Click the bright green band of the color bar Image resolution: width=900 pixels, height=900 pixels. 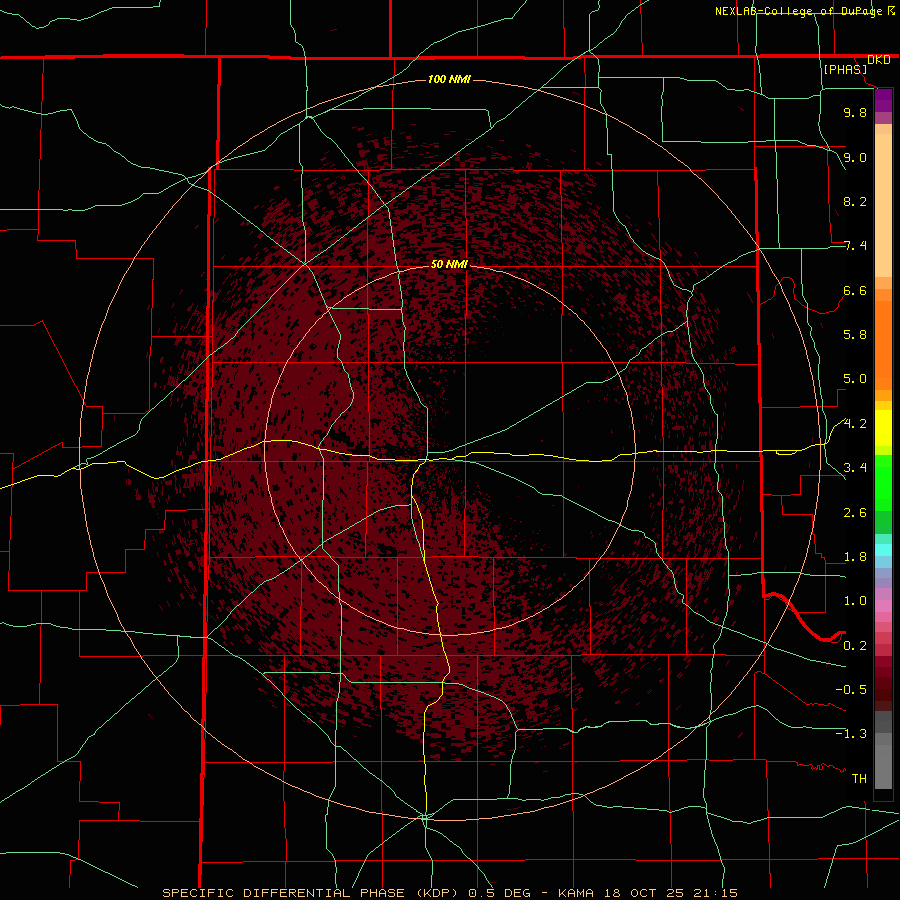pyautogui.click(x=883, y=483)
